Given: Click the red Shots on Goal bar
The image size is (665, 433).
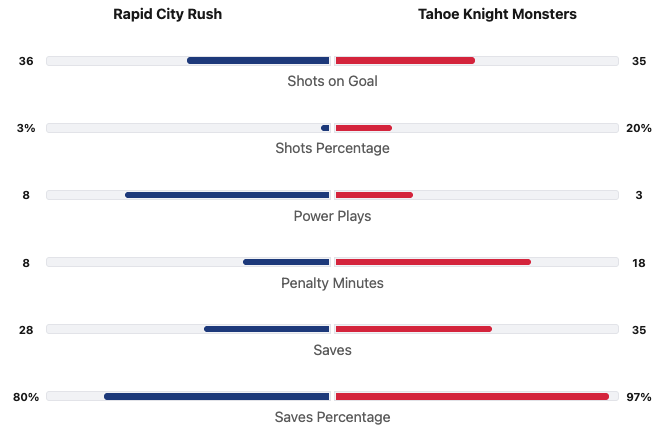Looking at the screenshot, I should coord(405,61).
